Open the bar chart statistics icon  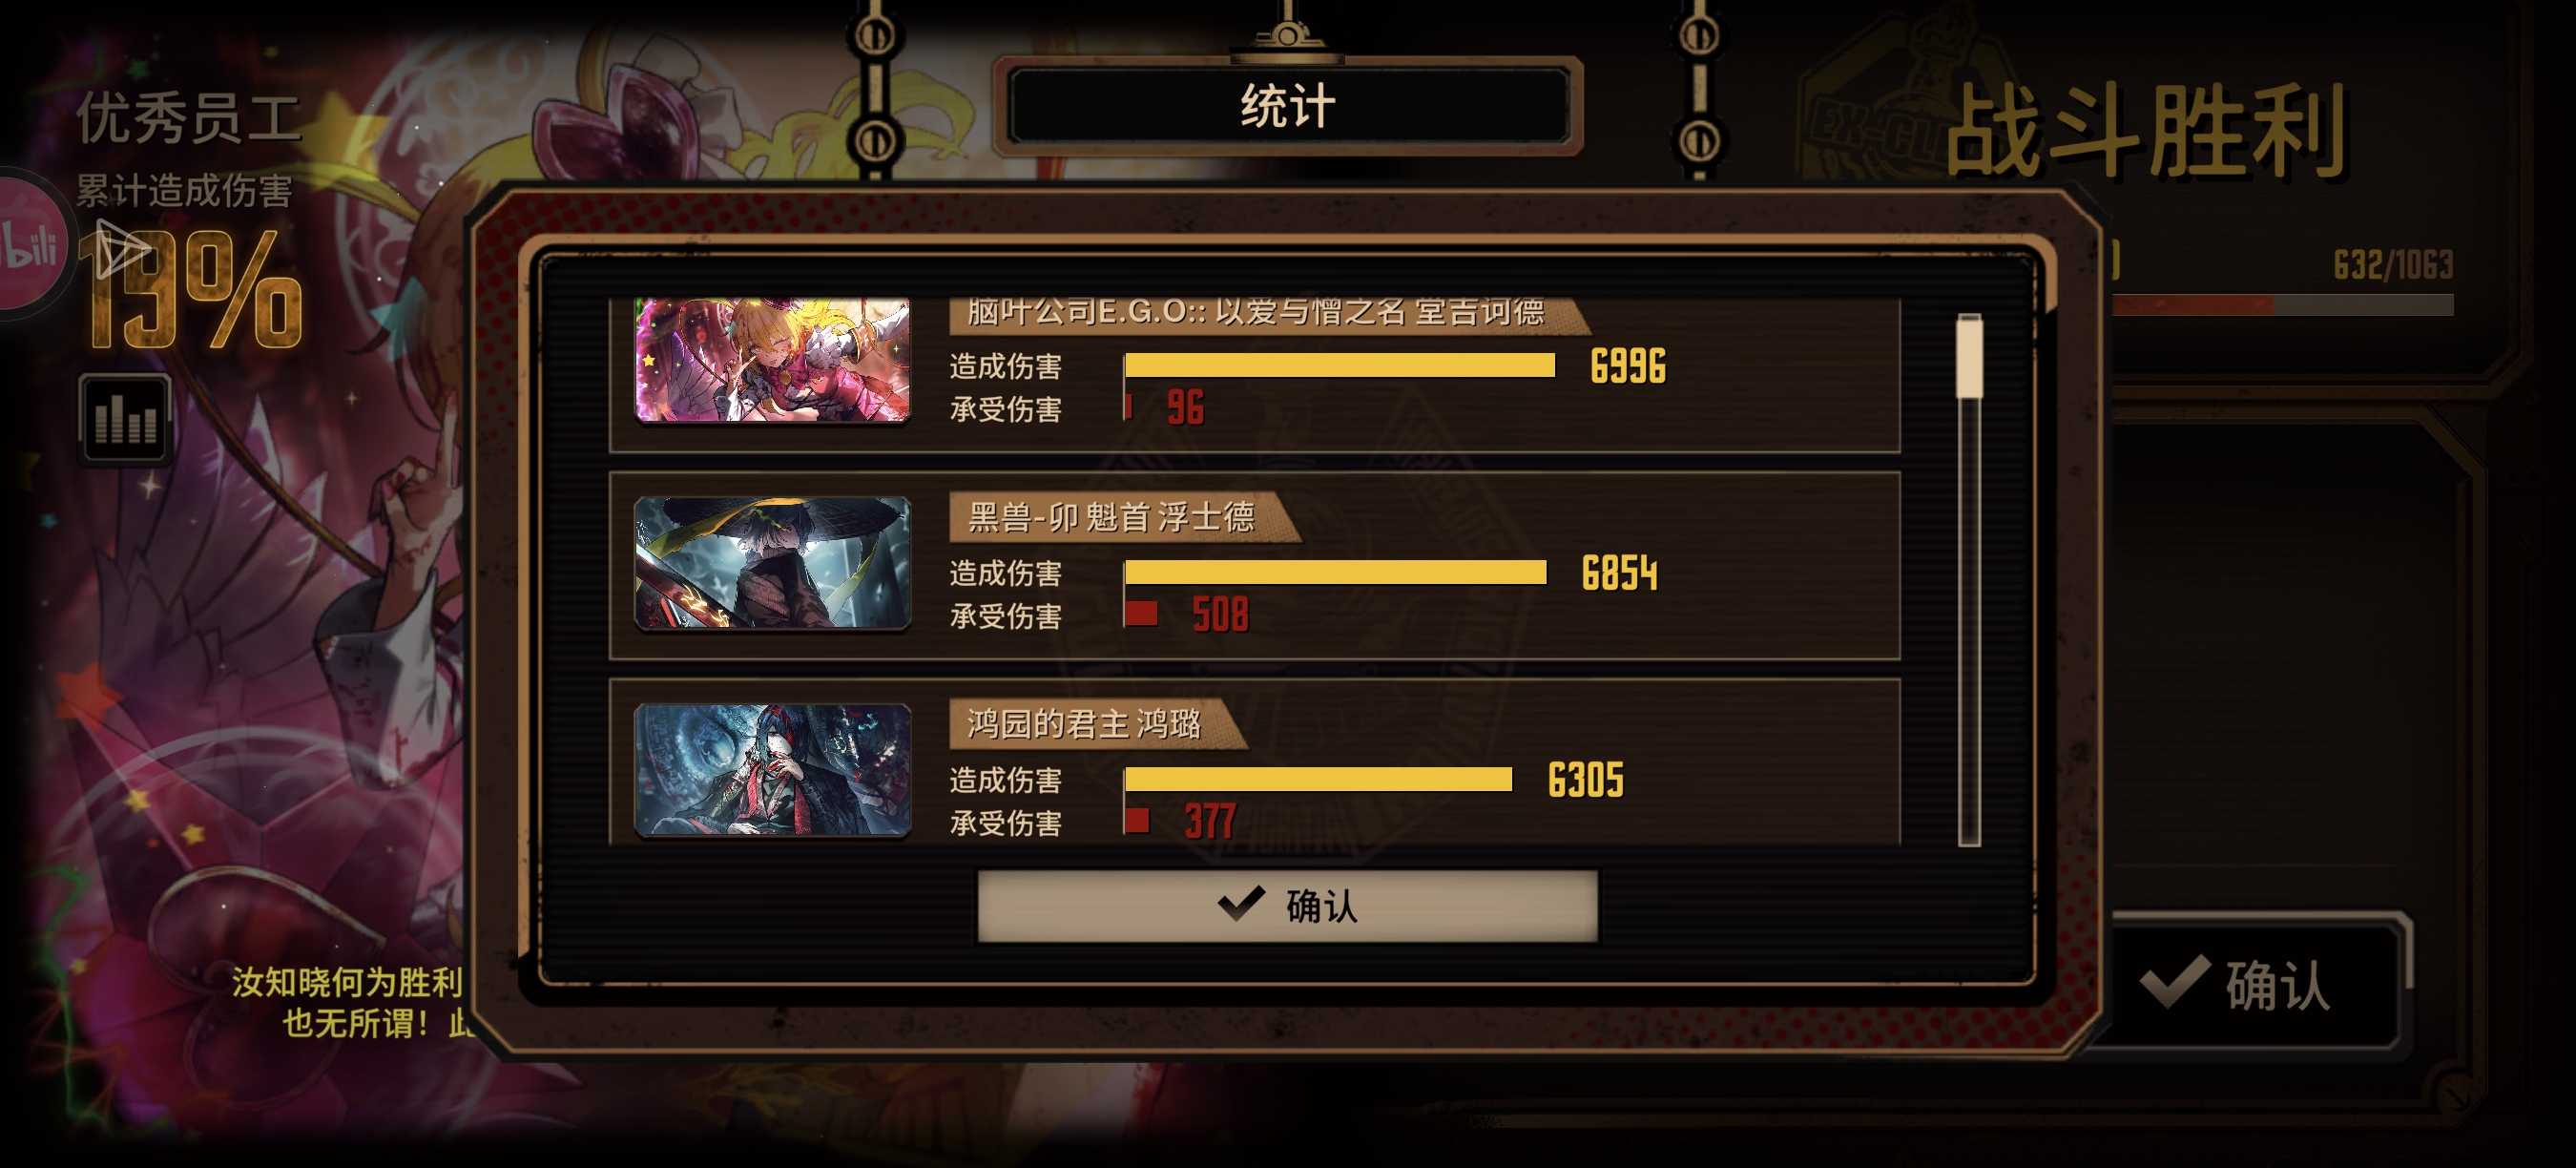pyautogui.click(x=125, y=419)
